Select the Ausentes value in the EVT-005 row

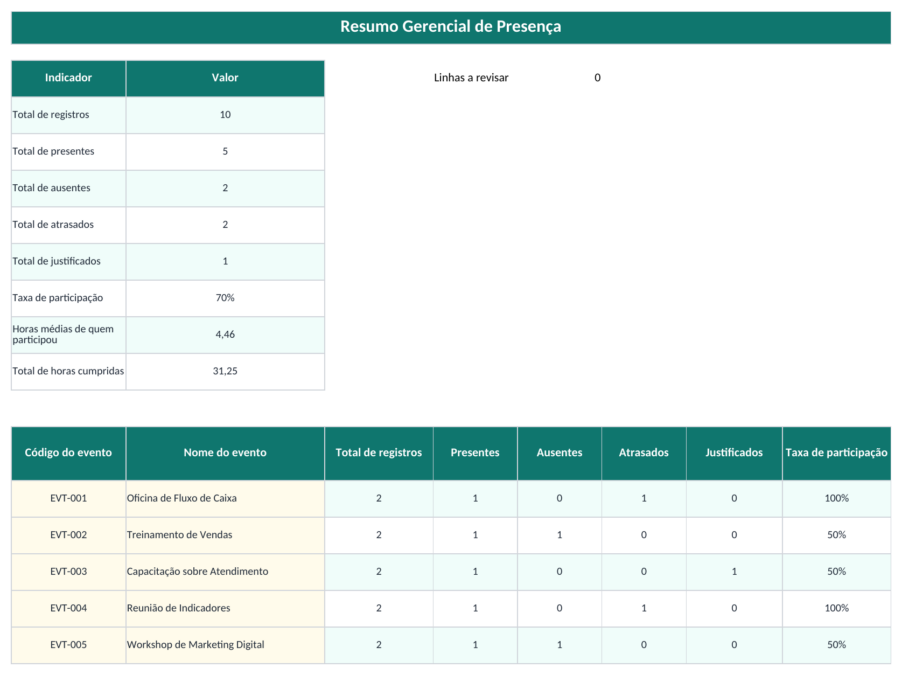[x=559, y=645]
